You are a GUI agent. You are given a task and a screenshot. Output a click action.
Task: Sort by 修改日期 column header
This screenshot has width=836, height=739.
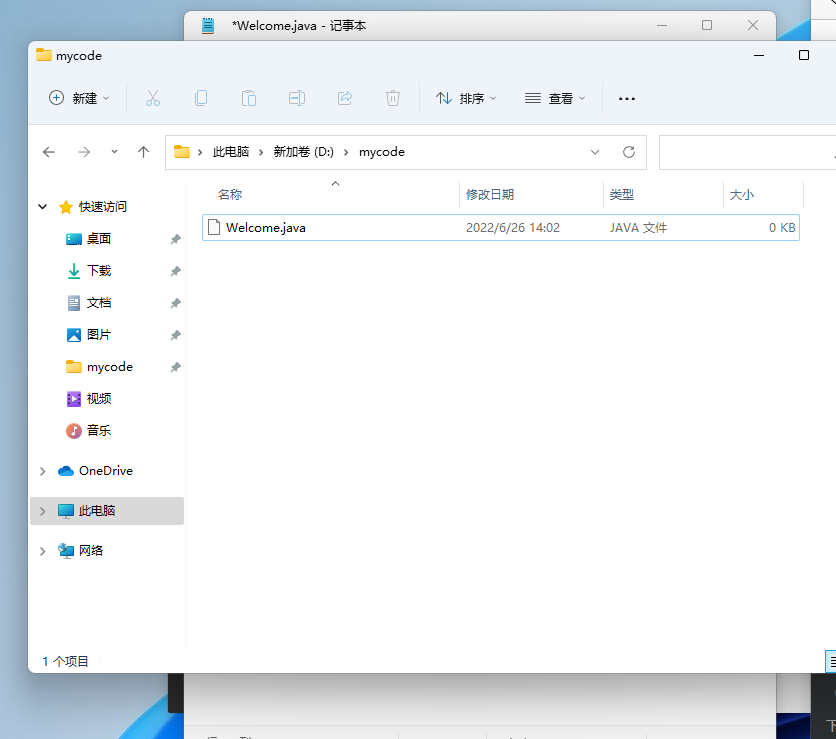click(x=490, y=195)
